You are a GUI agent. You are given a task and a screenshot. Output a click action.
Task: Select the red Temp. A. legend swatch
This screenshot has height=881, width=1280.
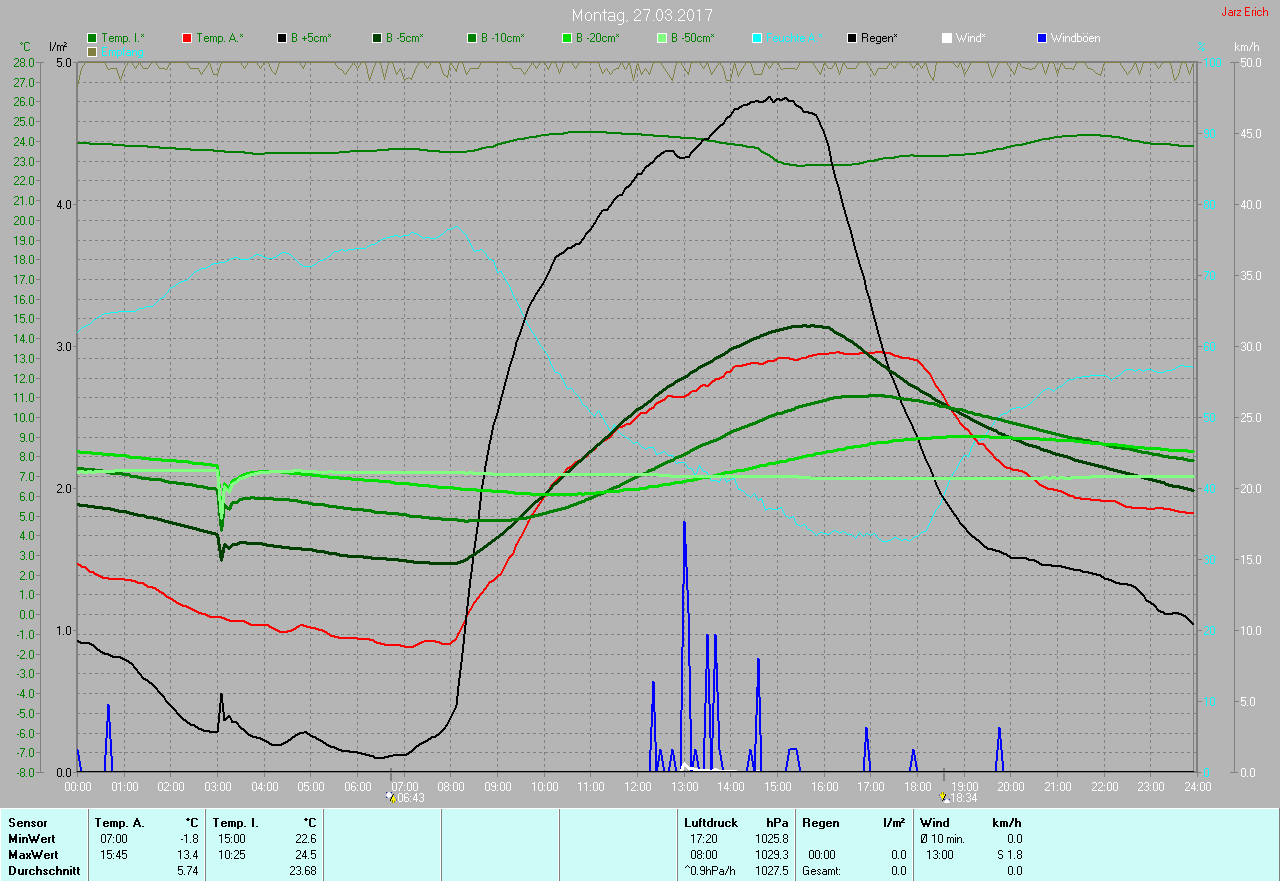(187, 38)
